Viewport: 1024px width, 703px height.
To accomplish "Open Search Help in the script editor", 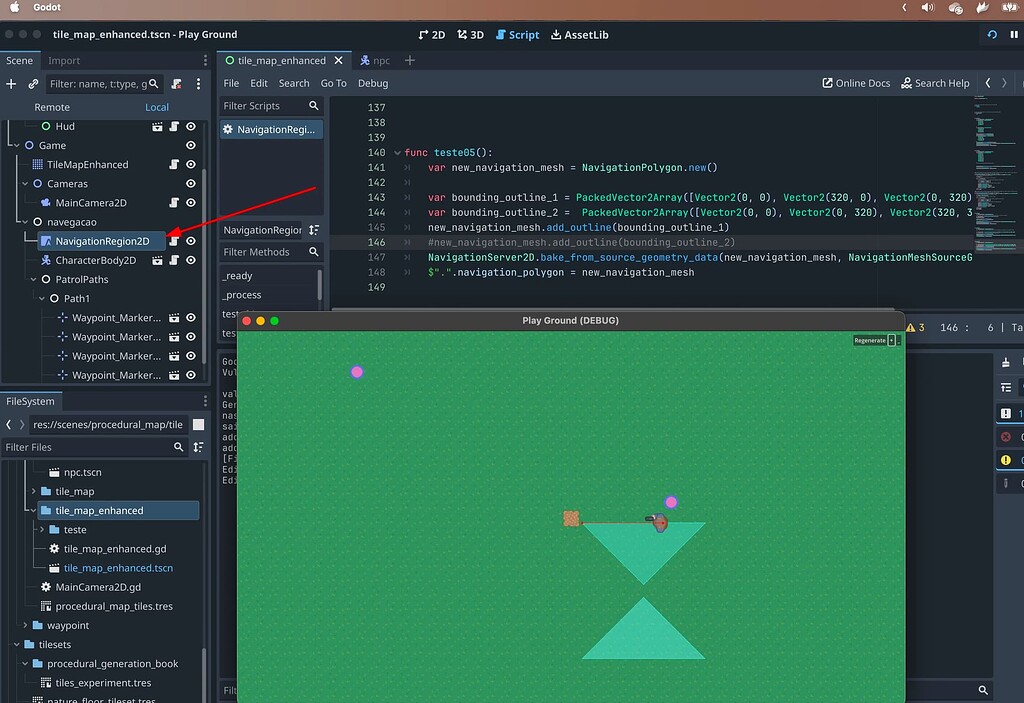I will pos(936,83).
